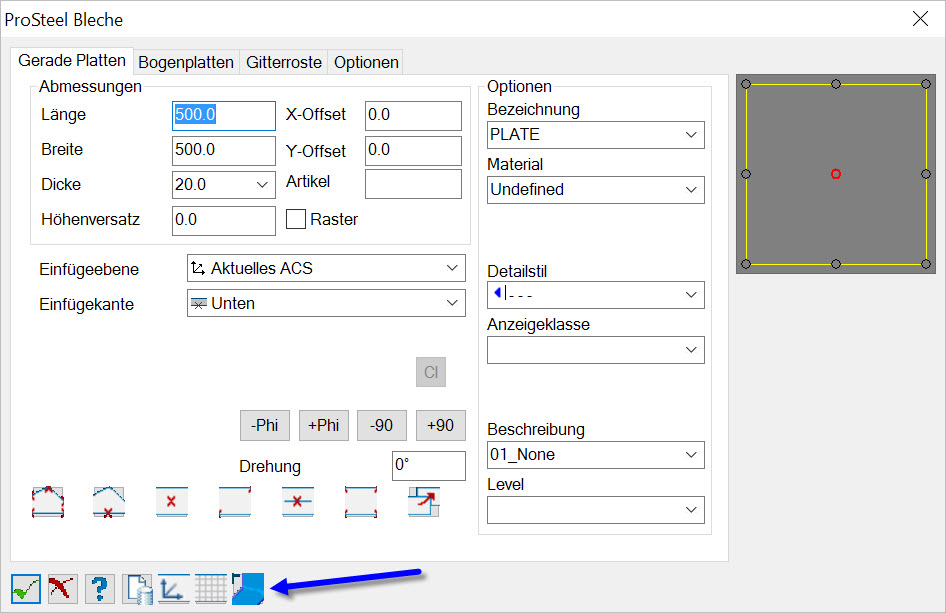The width and height of the screenshot is (946, 613).
Task: Click the +Phi rotation button
Action: click(324, 425)
